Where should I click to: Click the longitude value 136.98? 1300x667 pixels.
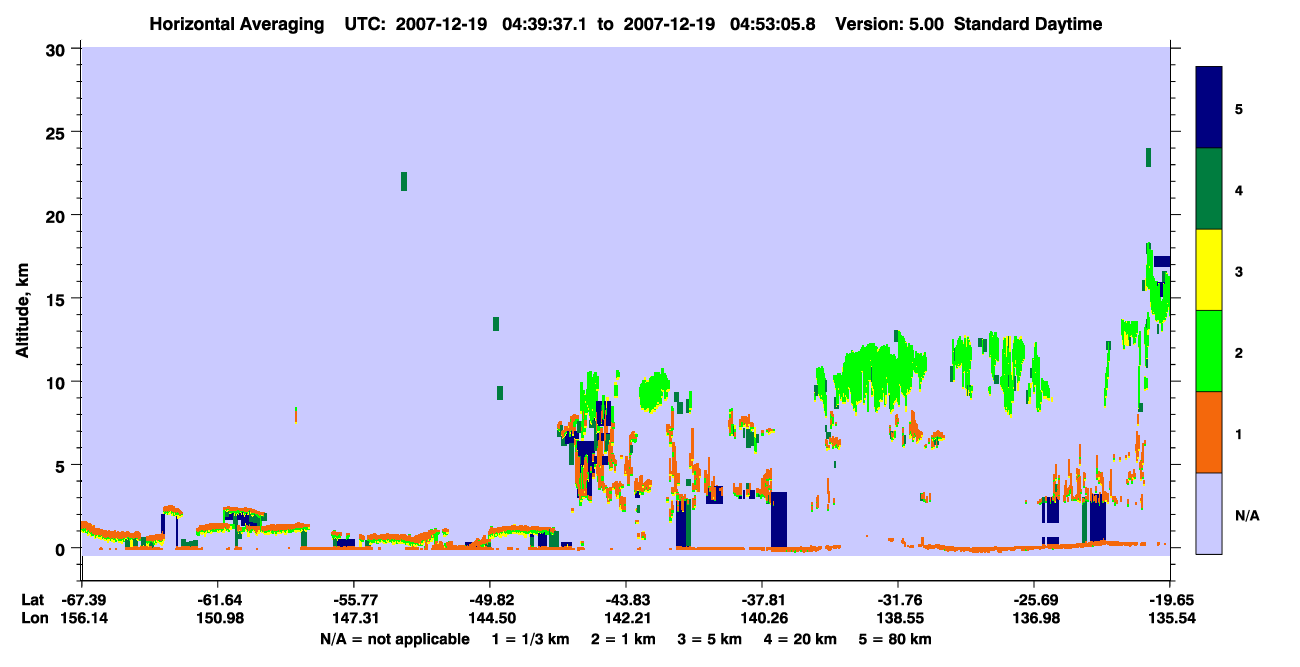point(1034,619)
